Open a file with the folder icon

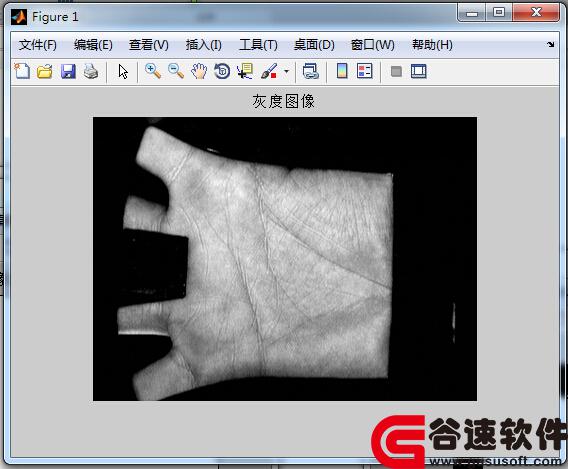point(45,71)
